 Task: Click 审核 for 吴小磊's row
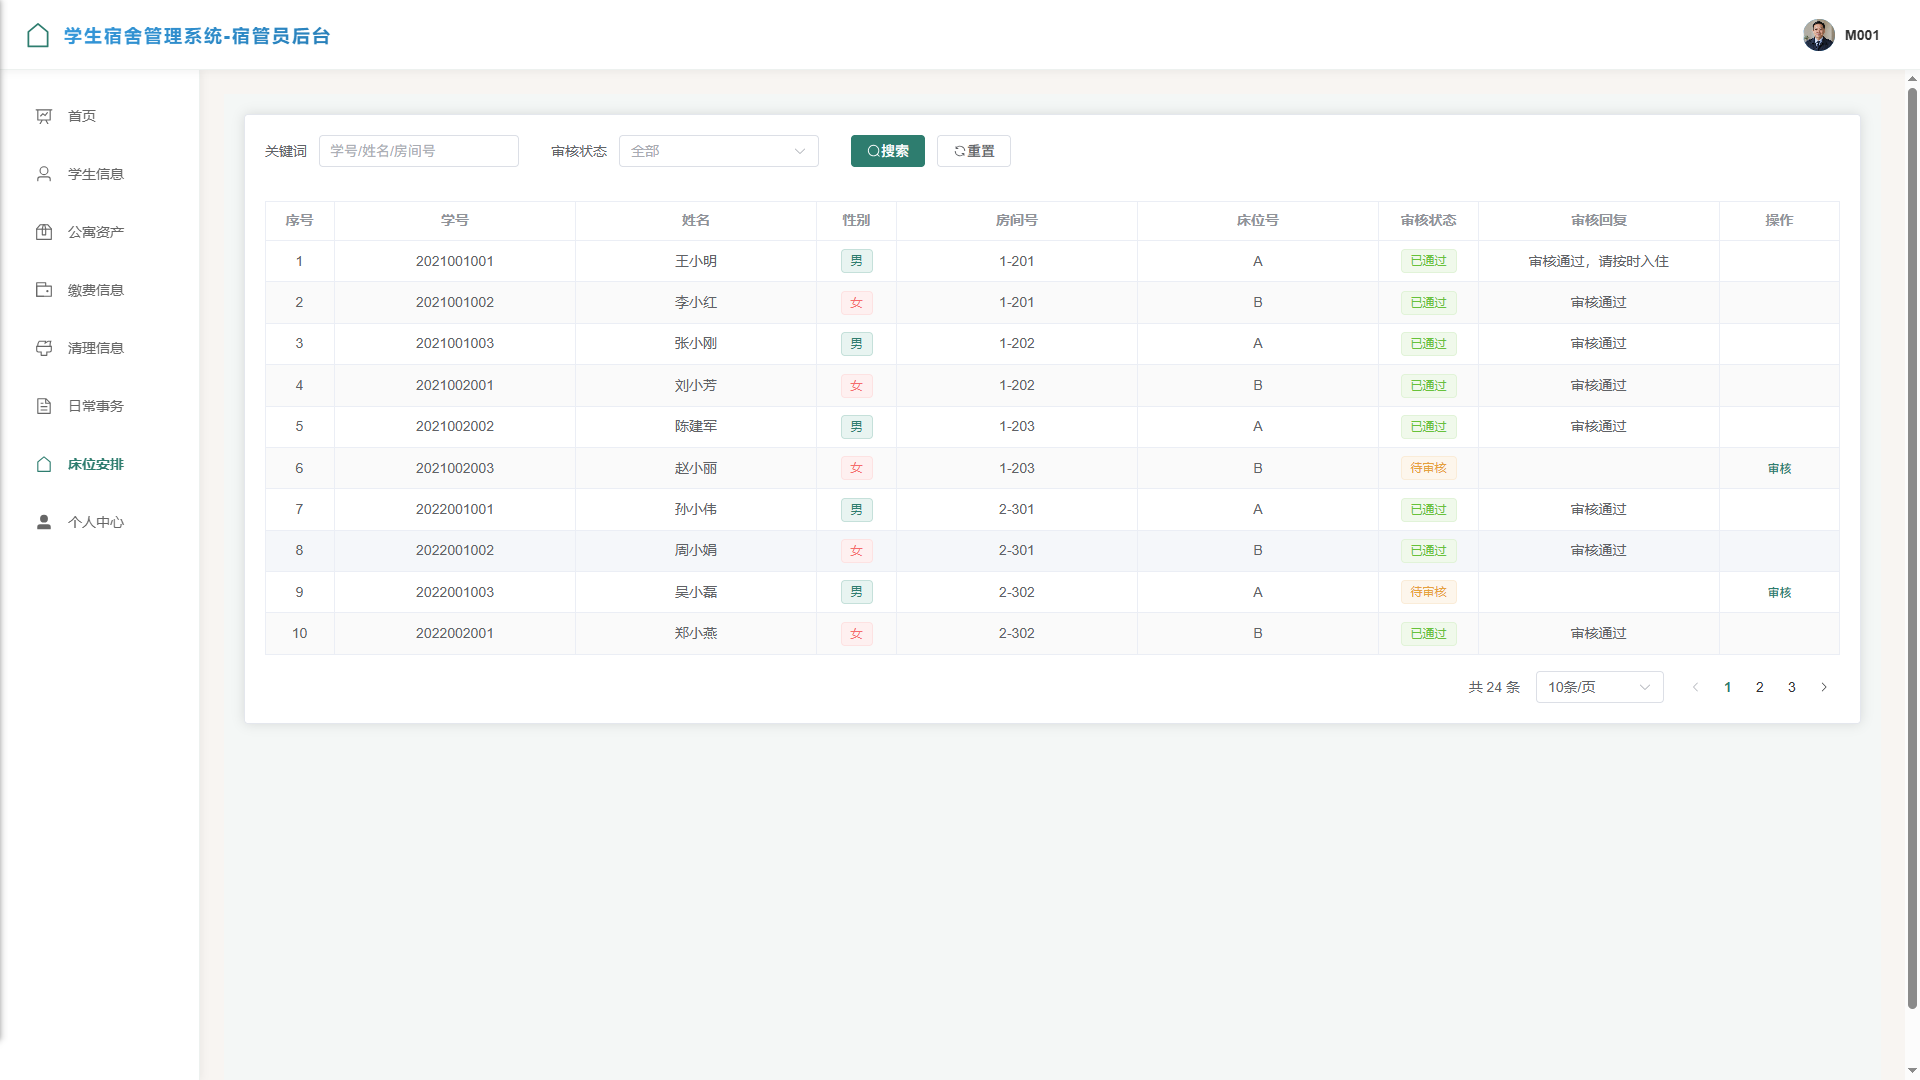pos(1779,592)
